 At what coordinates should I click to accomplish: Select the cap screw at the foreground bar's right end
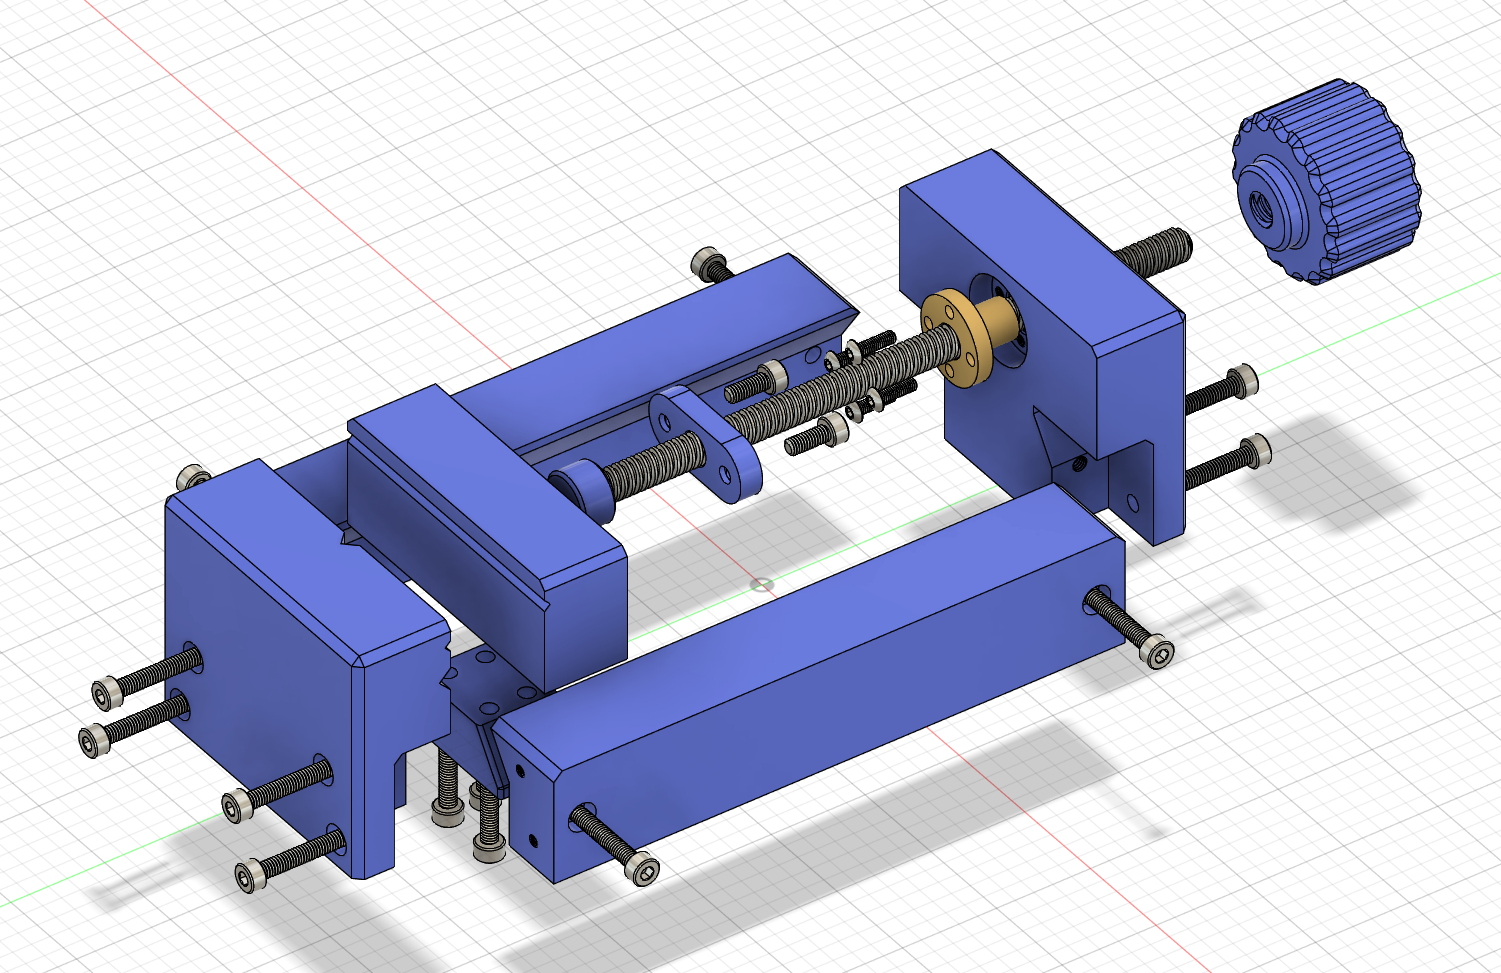point(1130,628)
